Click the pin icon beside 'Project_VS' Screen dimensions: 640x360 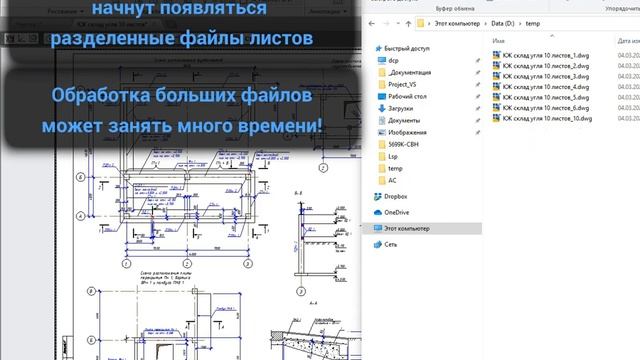[478, 85]
